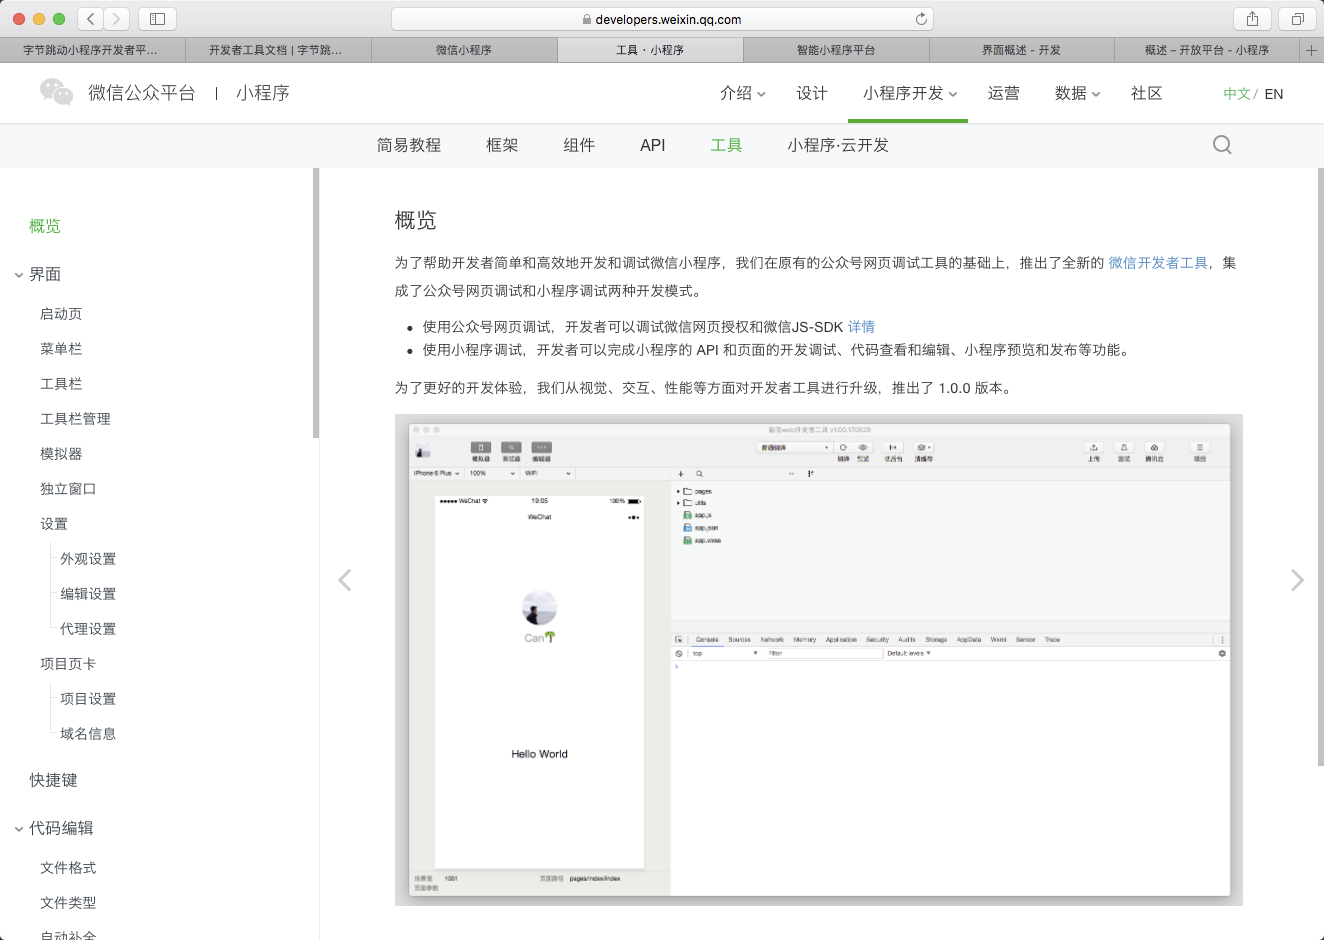Open 编辑设置 sidebar item
The image size is (1324, 940).
tap(88, 594)
